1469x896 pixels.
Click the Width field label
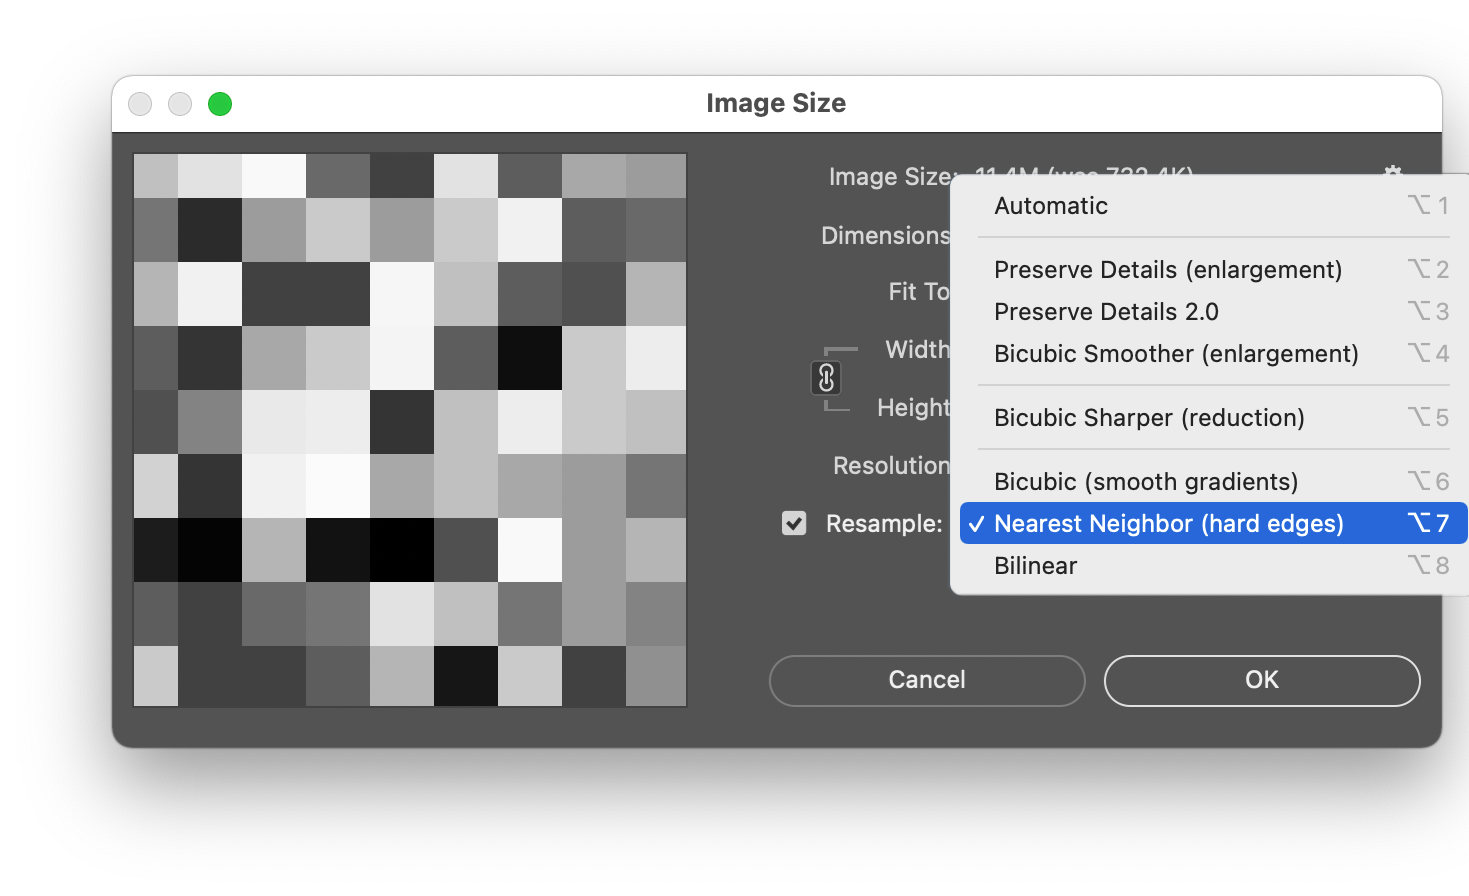[917, 349]
